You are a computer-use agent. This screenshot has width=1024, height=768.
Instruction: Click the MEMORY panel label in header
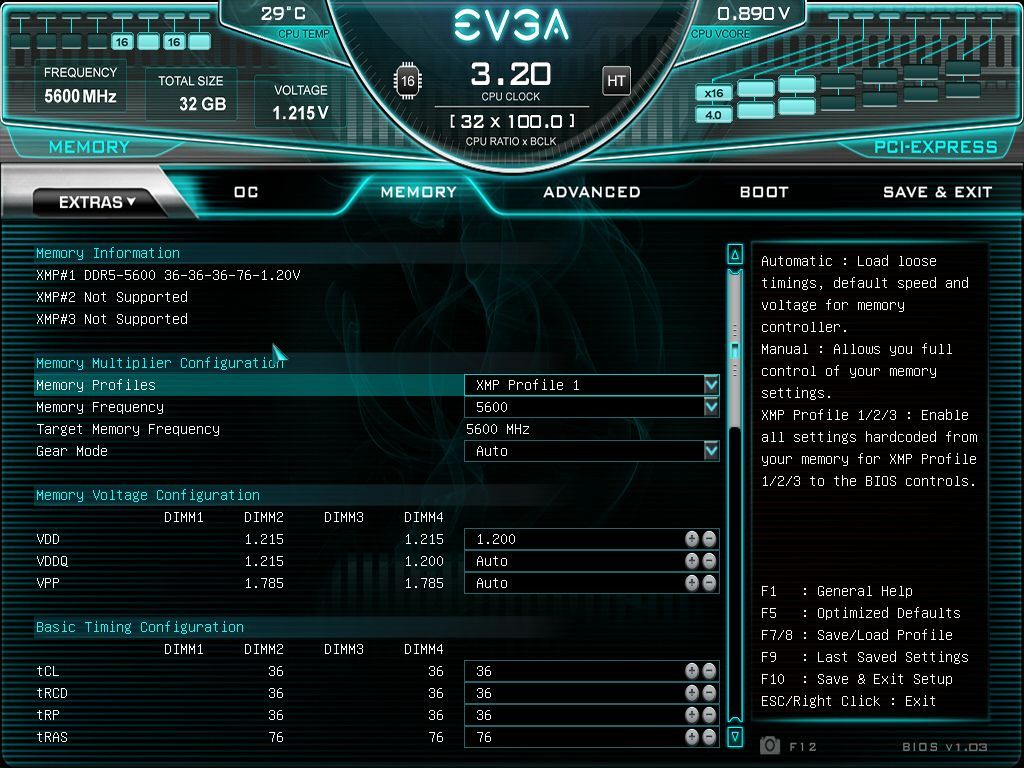[x=89, y=147]
